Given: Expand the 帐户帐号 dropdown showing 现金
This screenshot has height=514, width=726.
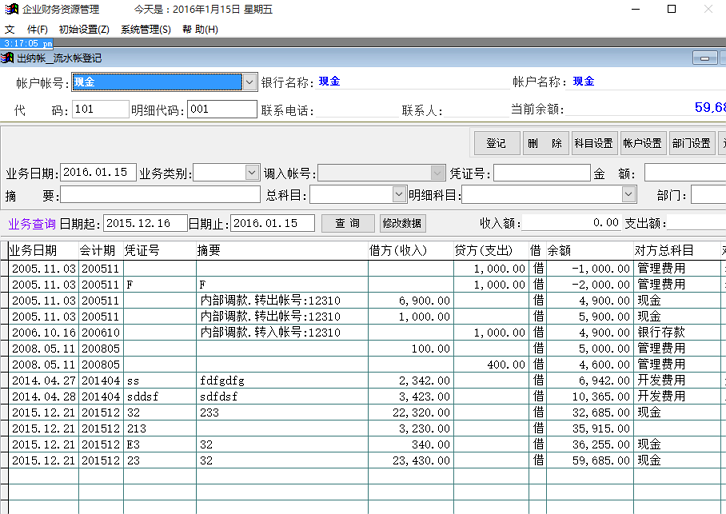Looking at the screenshot, I should pyautogui.click(x=250, y=82).
